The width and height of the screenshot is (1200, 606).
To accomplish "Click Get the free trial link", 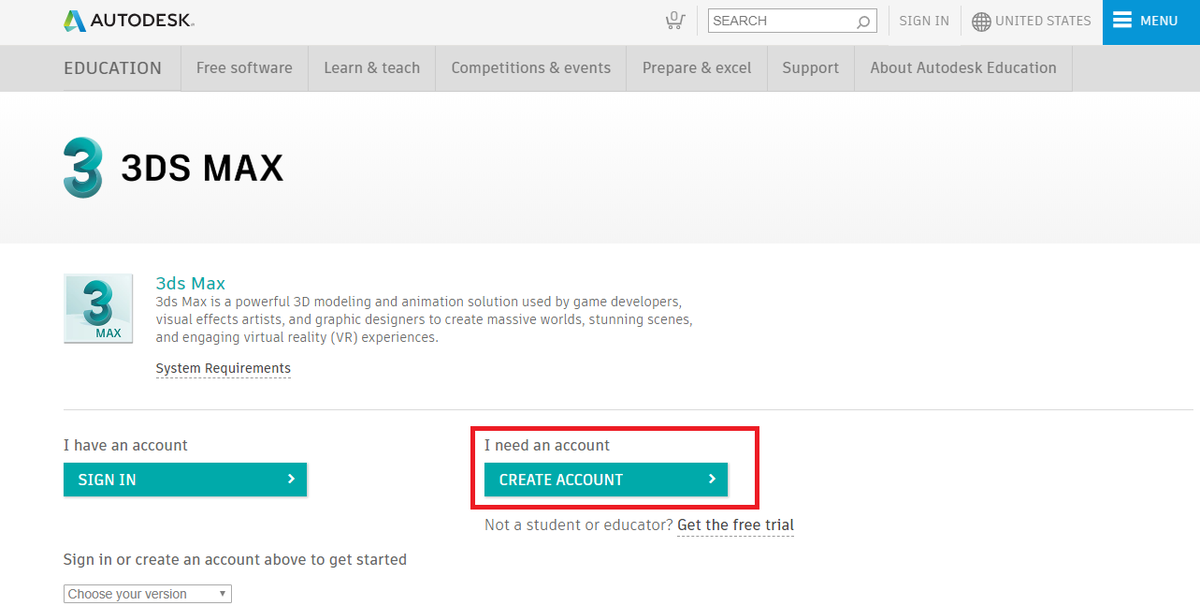I will point(735,525).
